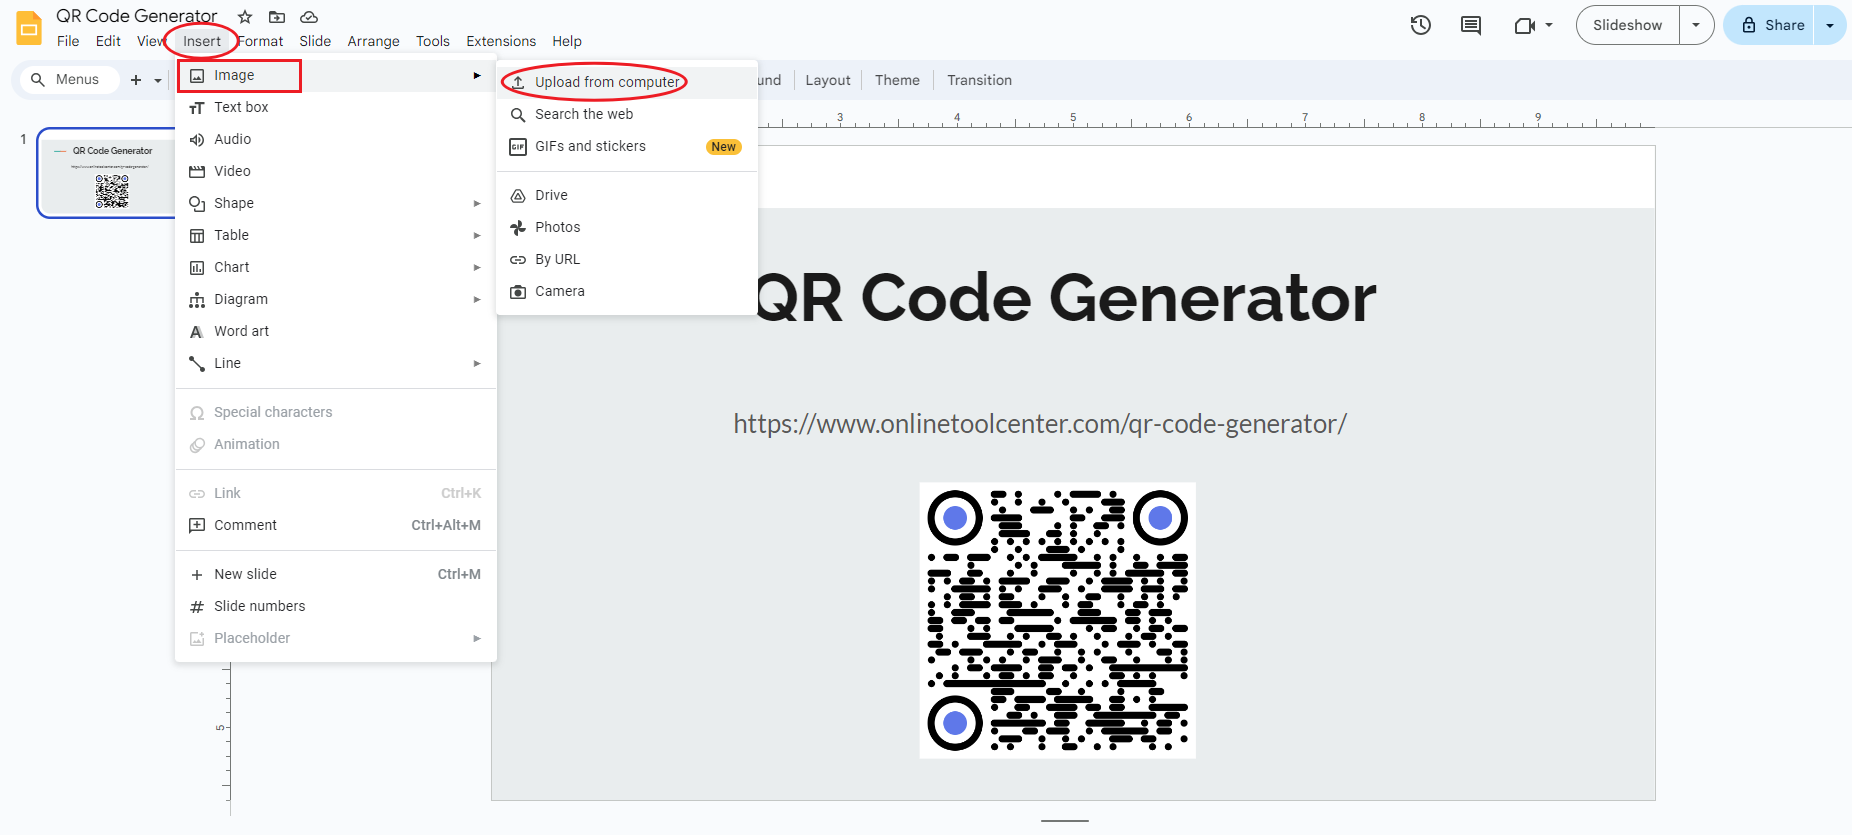The height and width of the screenshot is (835, 1852).
Task: Open the Slideshow options dropdown arrow
Action: coord(1696,25)
